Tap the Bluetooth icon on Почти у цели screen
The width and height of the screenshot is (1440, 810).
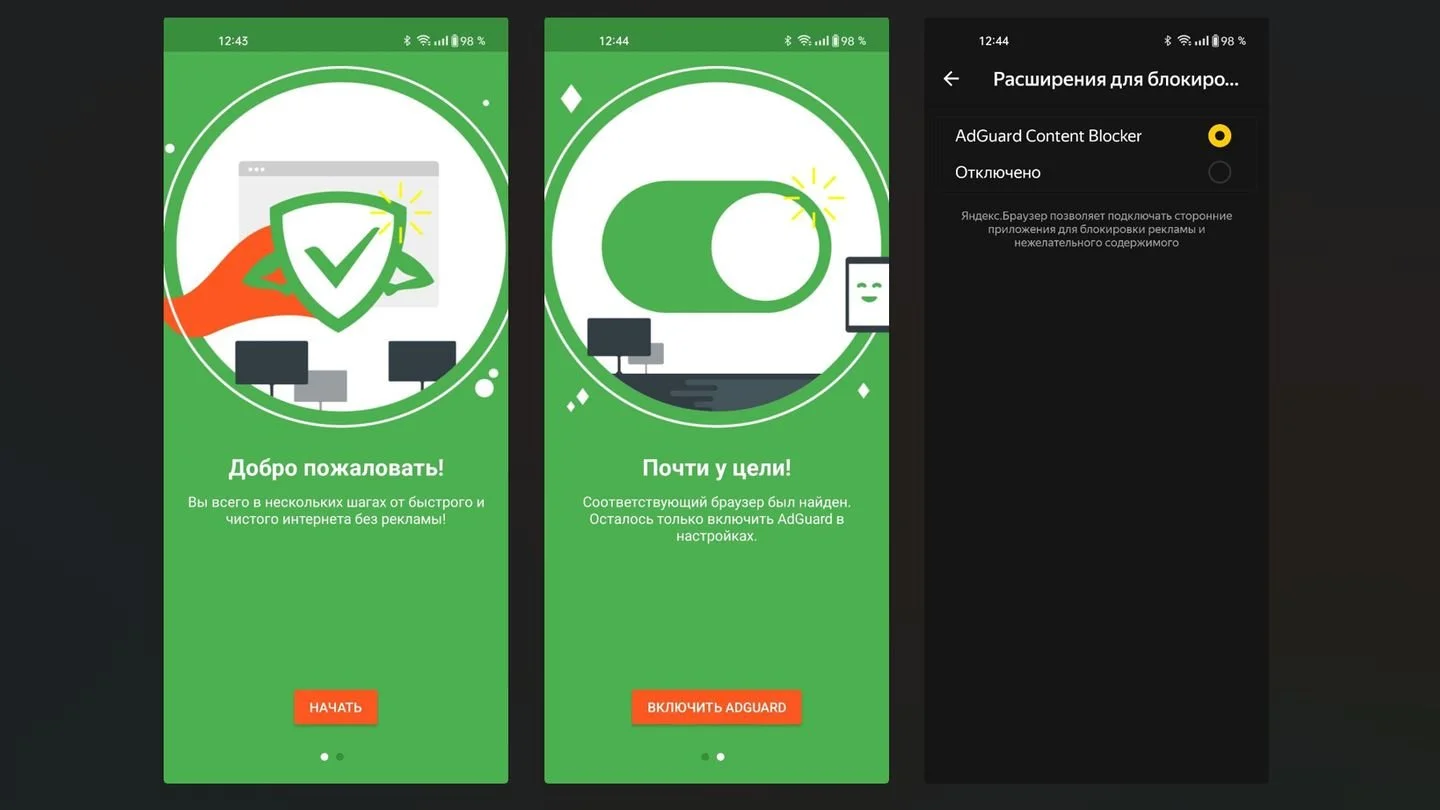click(x=788, y=41)
